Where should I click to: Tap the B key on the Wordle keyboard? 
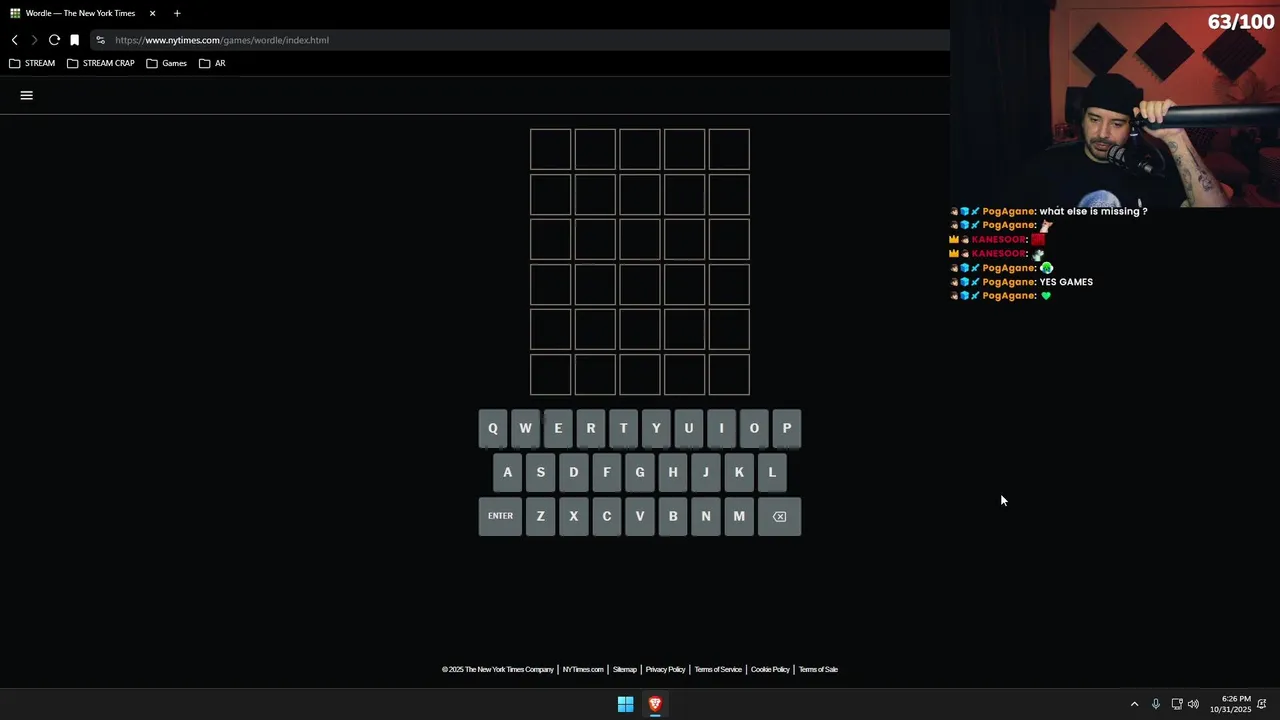tap(673, 516)
